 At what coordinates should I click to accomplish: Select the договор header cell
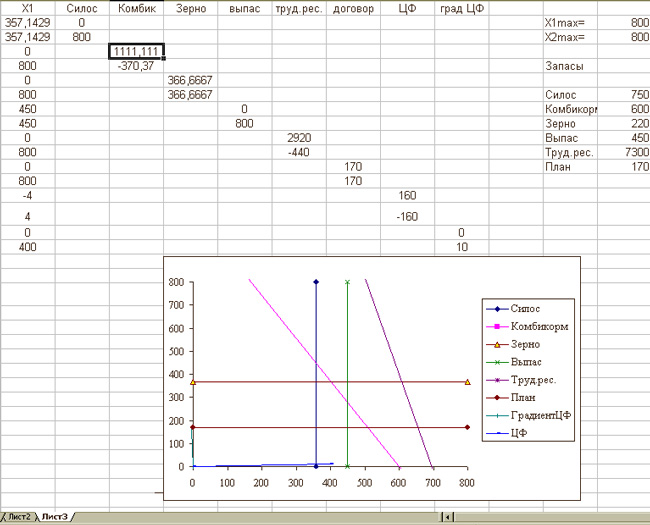[353, 8]
